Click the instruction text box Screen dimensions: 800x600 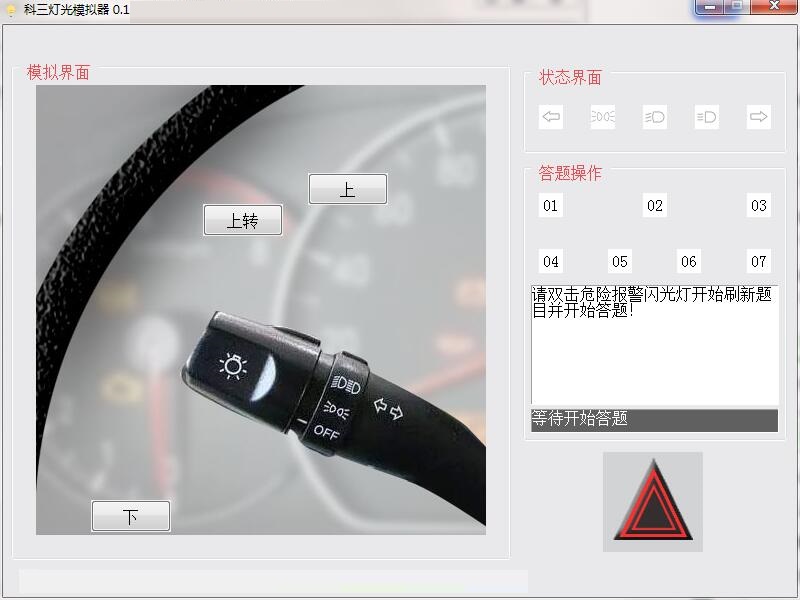655,345
